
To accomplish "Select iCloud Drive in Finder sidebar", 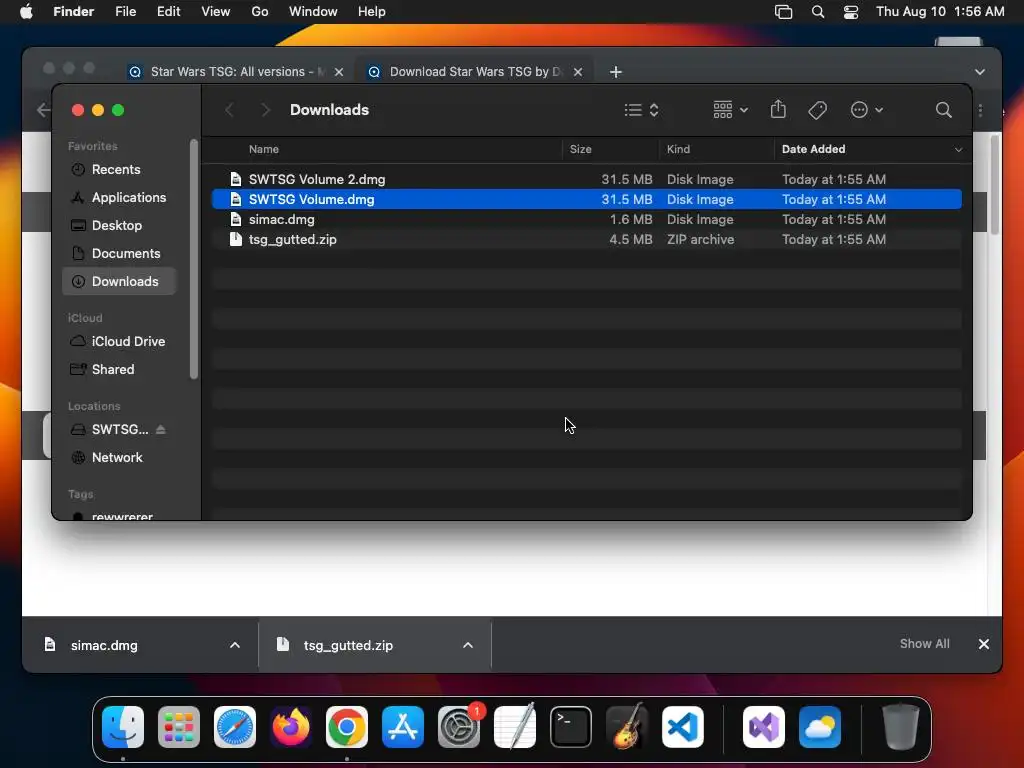I will 119,342.
